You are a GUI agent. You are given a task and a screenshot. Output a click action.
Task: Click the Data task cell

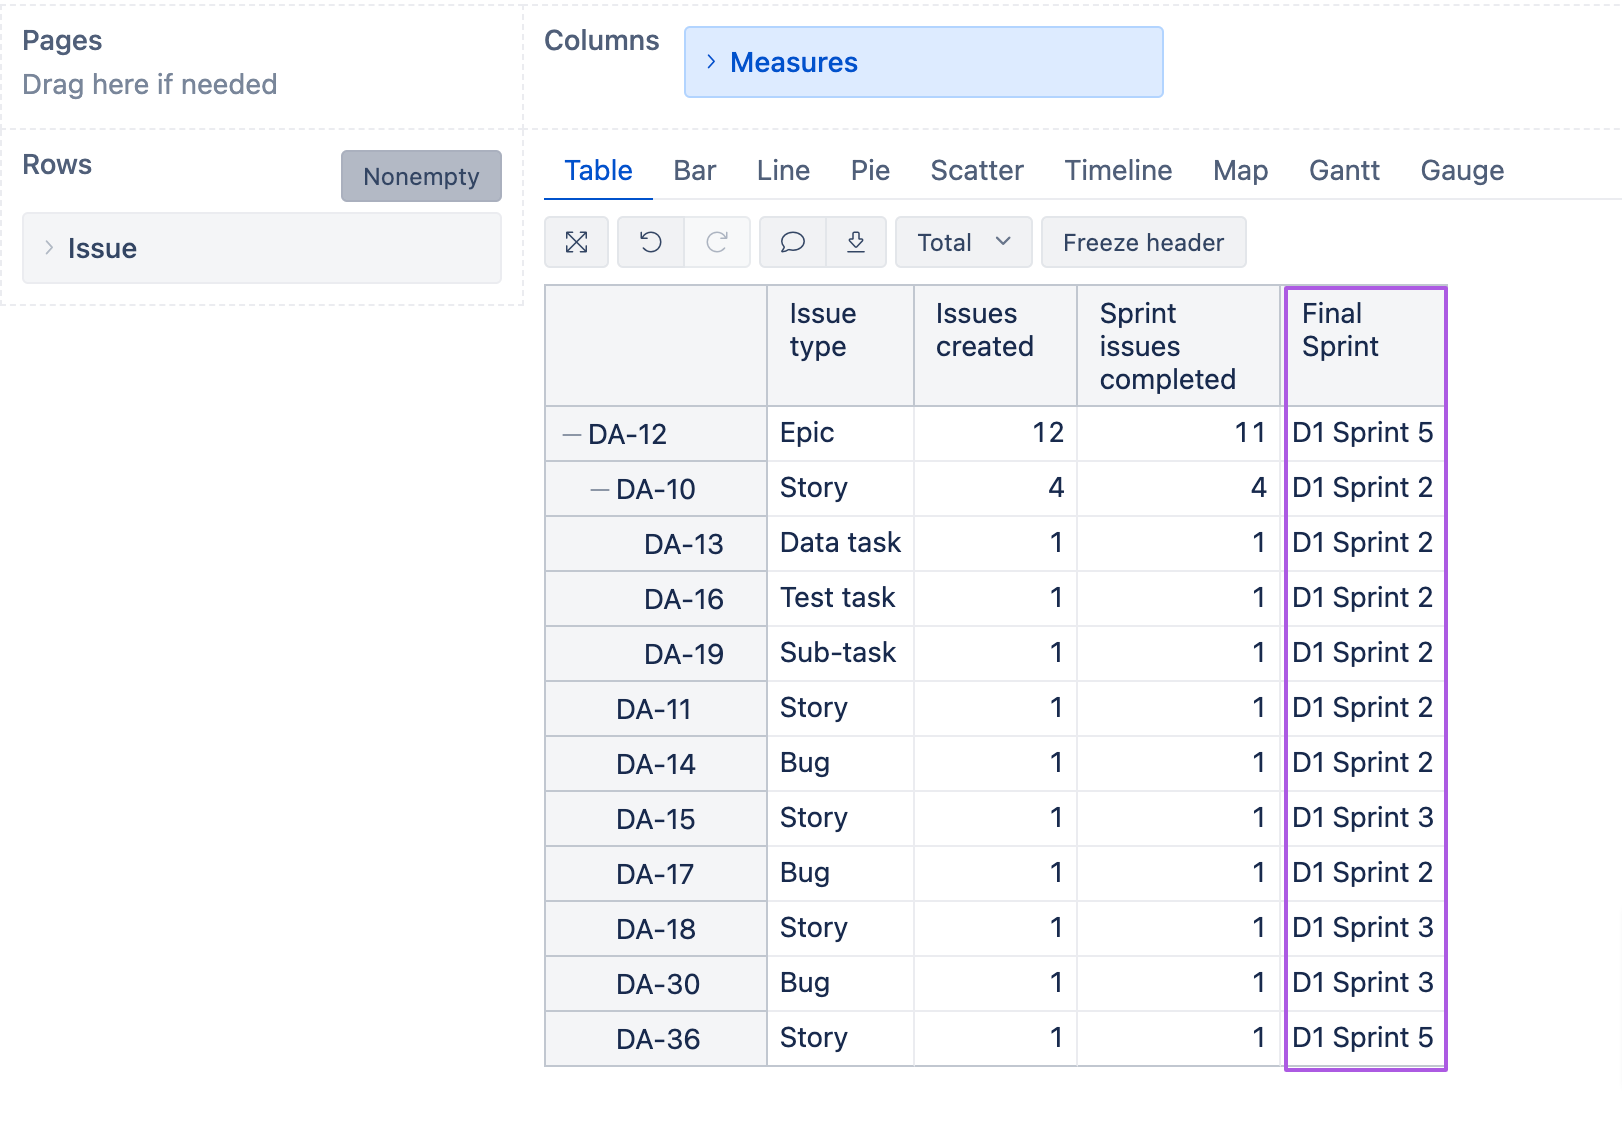pos(840,543)
